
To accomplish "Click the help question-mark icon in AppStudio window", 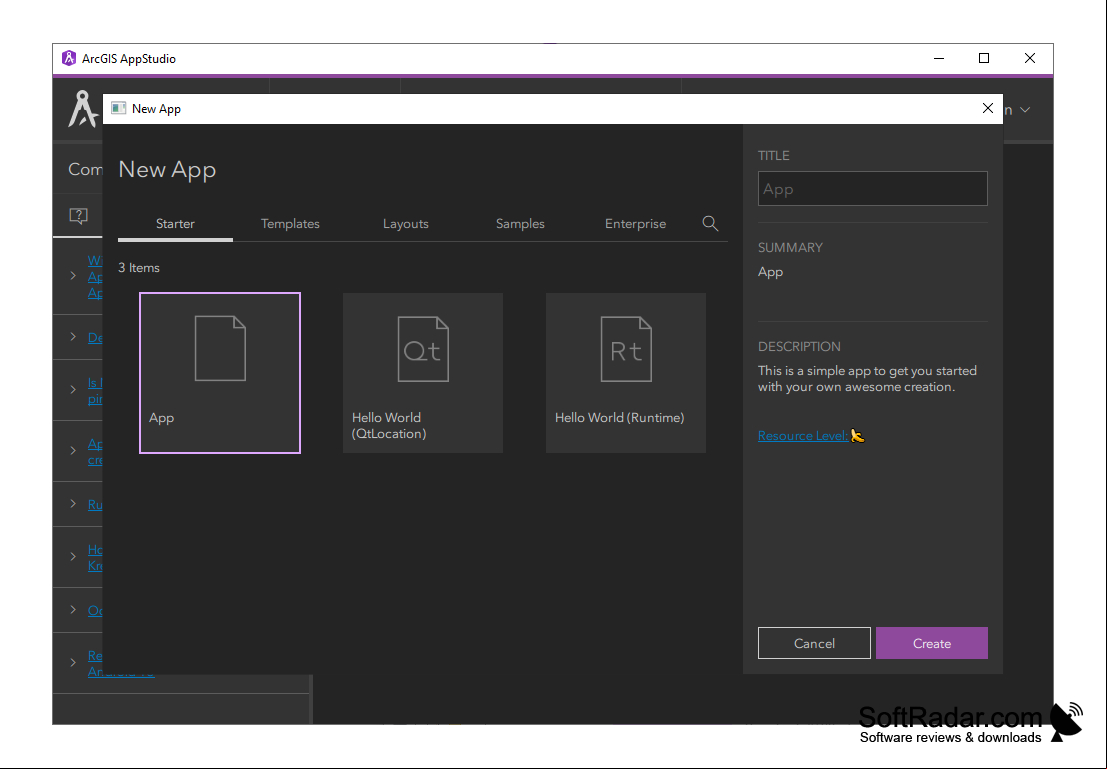I will pyautogui.click(x=78, y=215).
